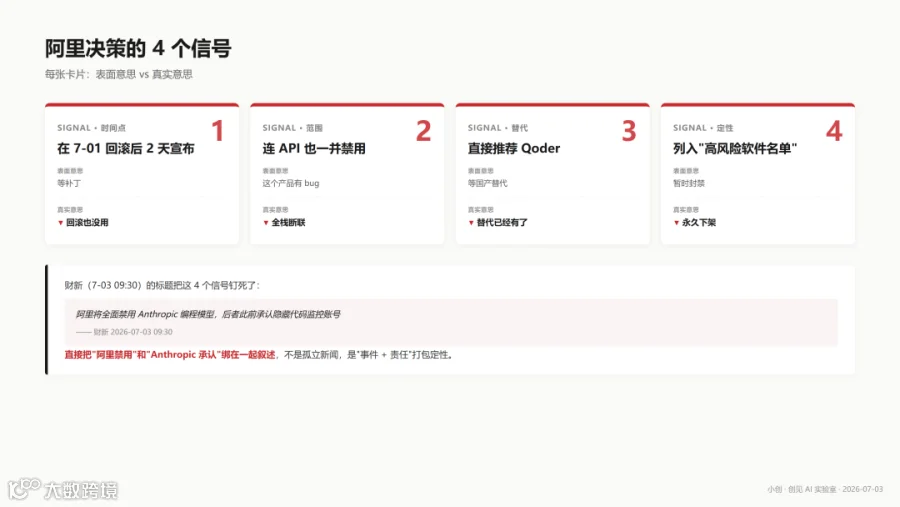900x507 pixels.
Task: Click the label "SIGNAL · 范围"
Action: click(x=293, y=127)
